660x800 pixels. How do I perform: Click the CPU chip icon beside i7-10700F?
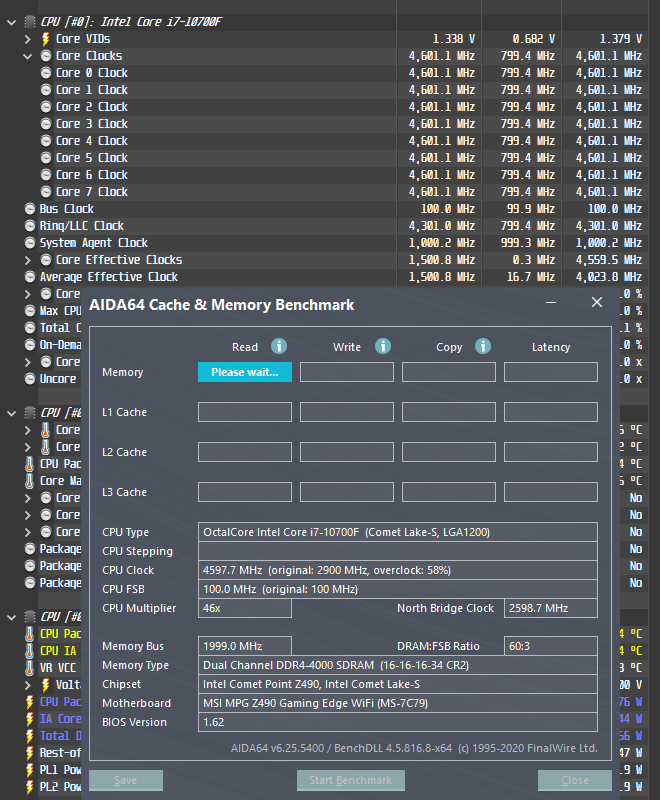(x=30, y=21)
